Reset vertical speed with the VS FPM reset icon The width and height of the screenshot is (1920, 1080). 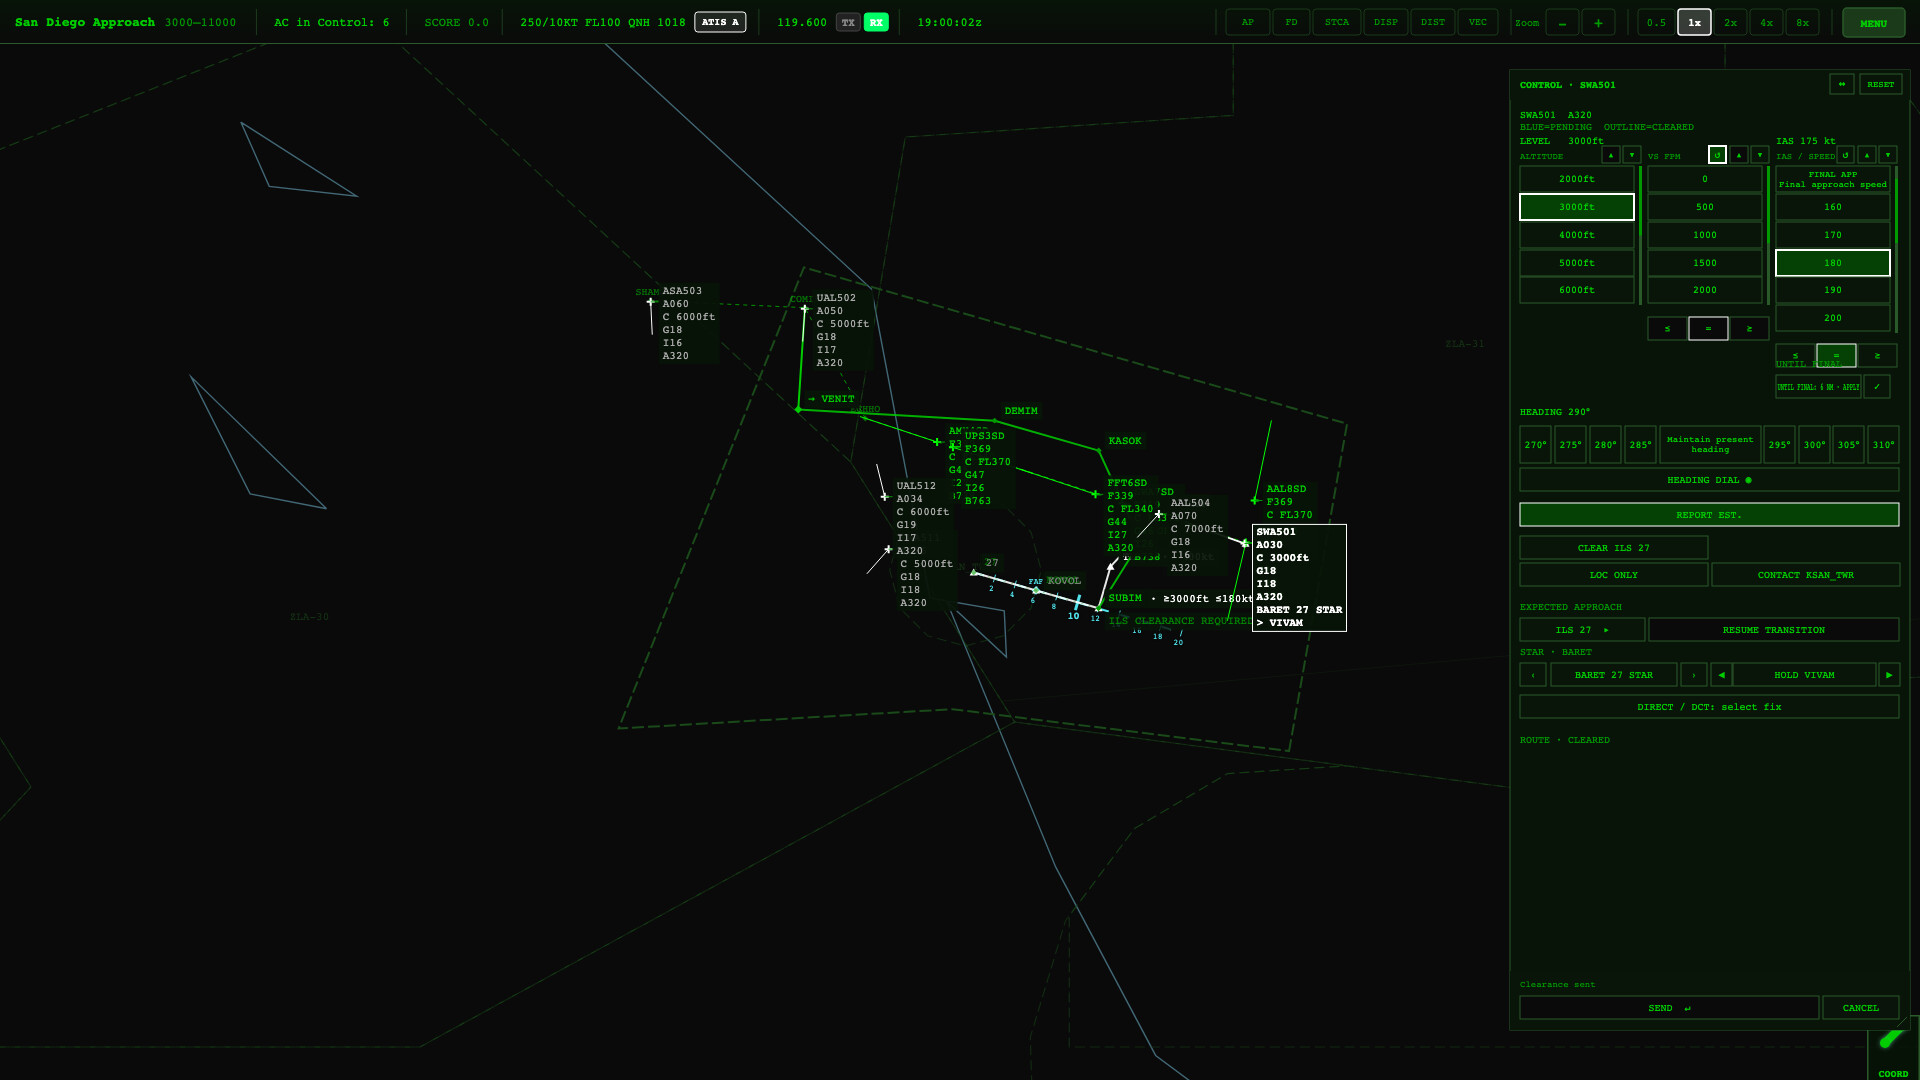click(1717, 155)
